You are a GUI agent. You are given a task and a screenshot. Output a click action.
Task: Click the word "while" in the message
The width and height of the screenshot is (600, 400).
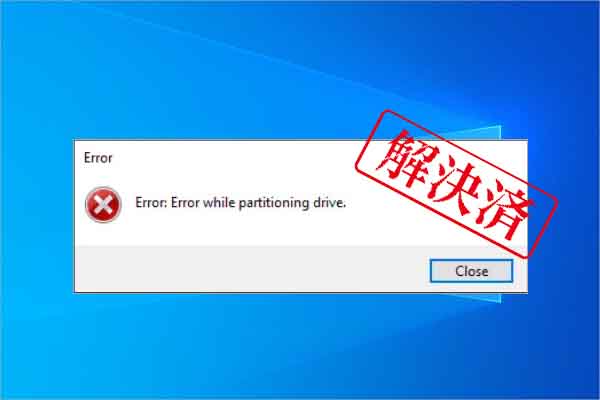[218, 202]
